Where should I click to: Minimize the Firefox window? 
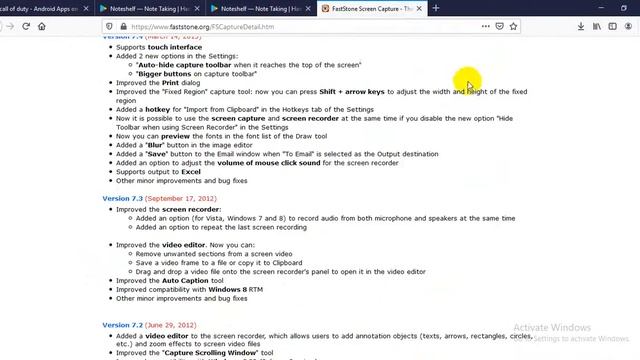point(601,8)
